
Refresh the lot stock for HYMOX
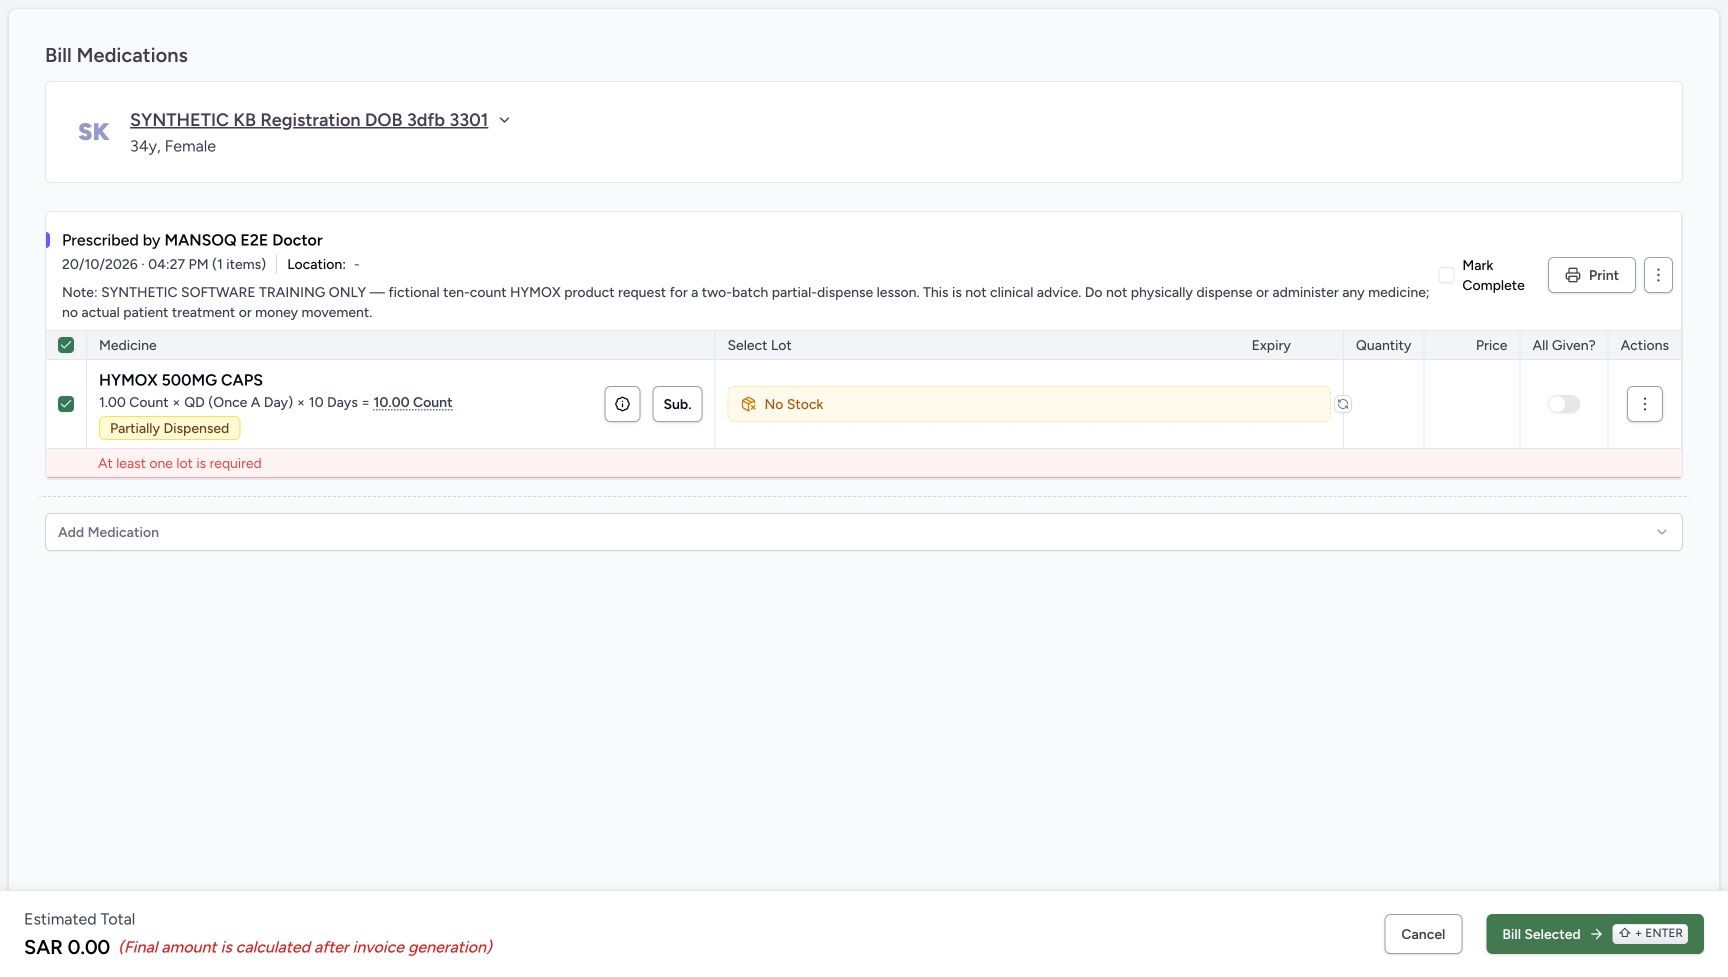1343,404
